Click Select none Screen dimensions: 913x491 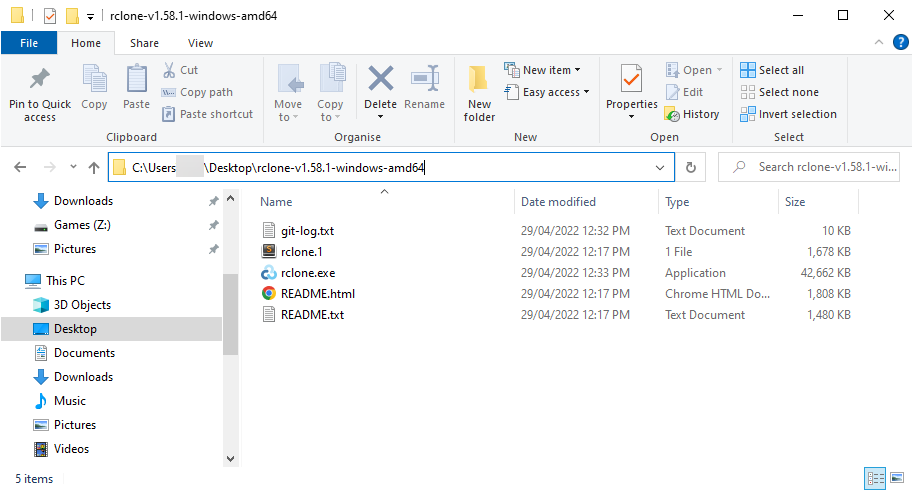point(780,92)
